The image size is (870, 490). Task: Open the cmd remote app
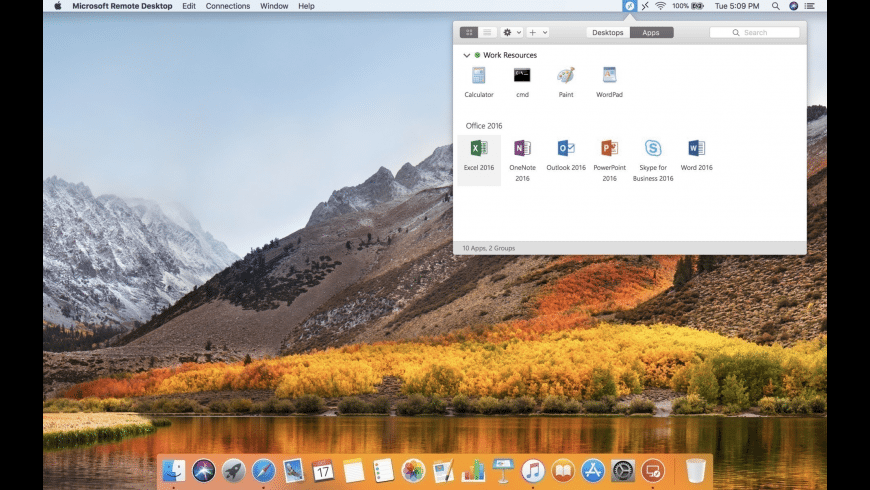522,76
